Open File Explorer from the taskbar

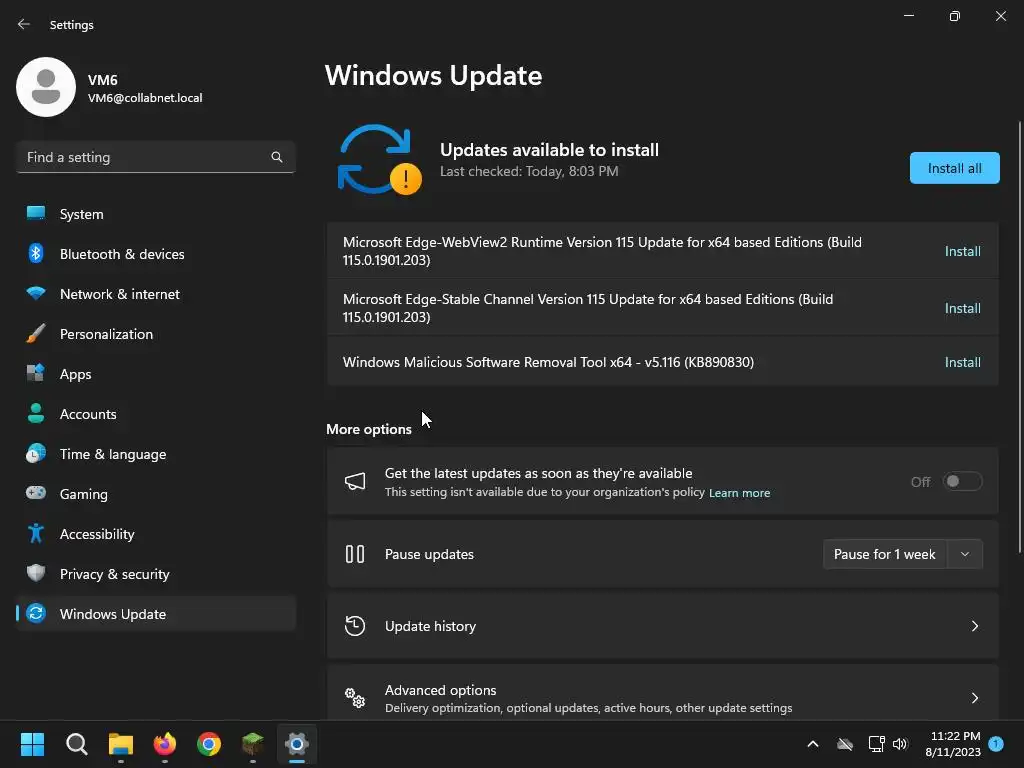[121, 744]
